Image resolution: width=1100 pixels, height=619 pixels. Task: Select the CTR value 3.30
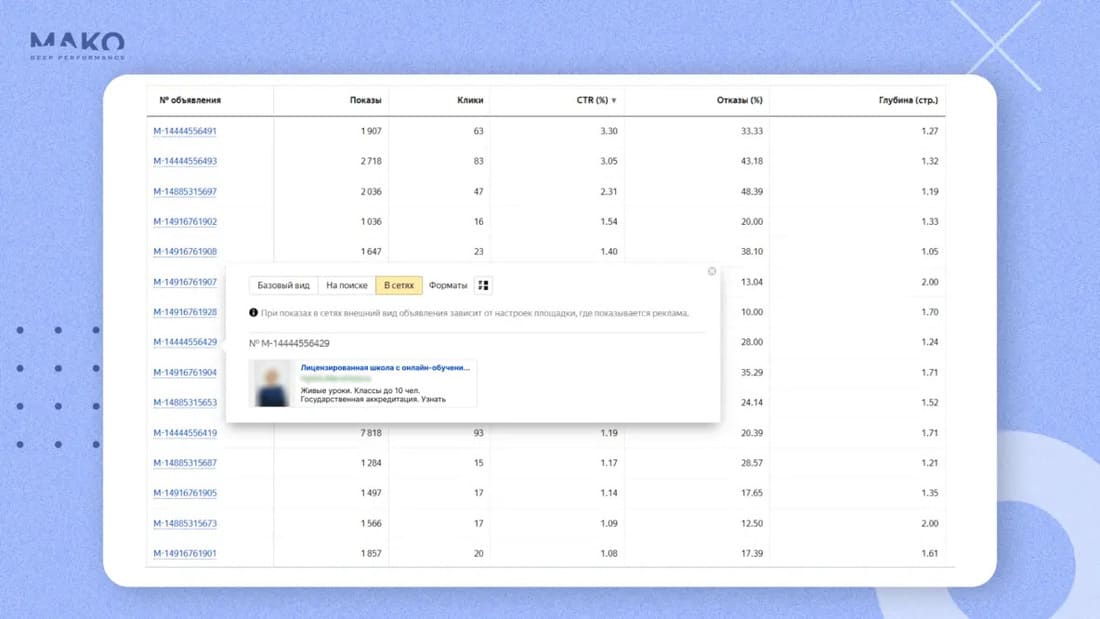[x=609, y=131]
